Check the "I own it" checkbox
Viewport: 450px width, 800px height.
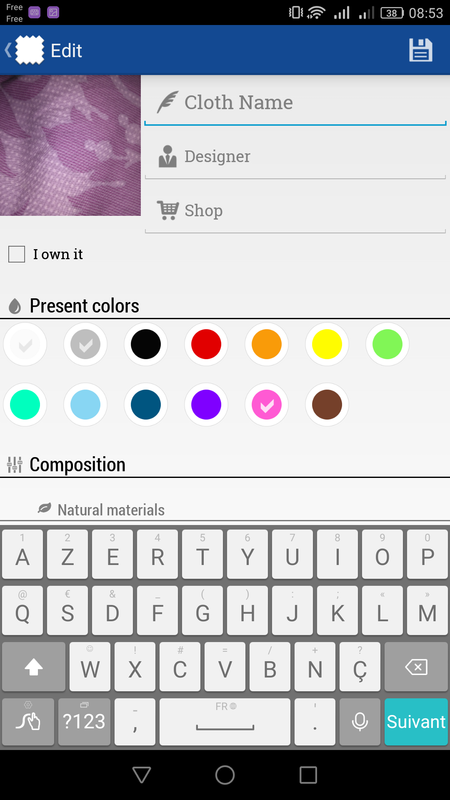coord(16,254)
